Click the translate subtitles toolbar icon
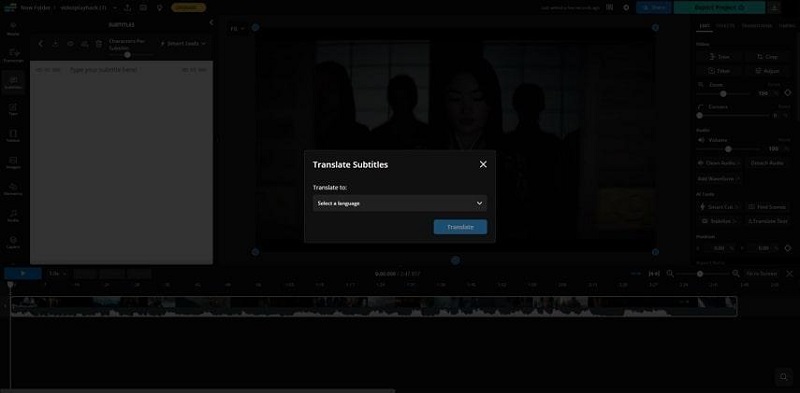 click(x=84, y=44)
